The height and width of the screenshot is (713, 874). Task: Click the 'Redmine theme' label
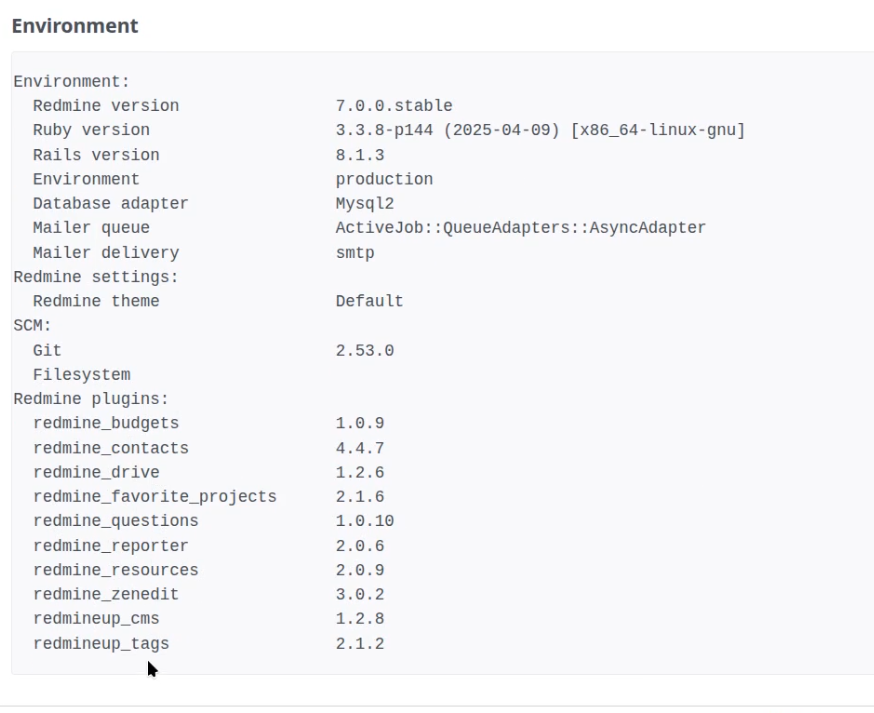pyautogui.click(x=96, y=301)
